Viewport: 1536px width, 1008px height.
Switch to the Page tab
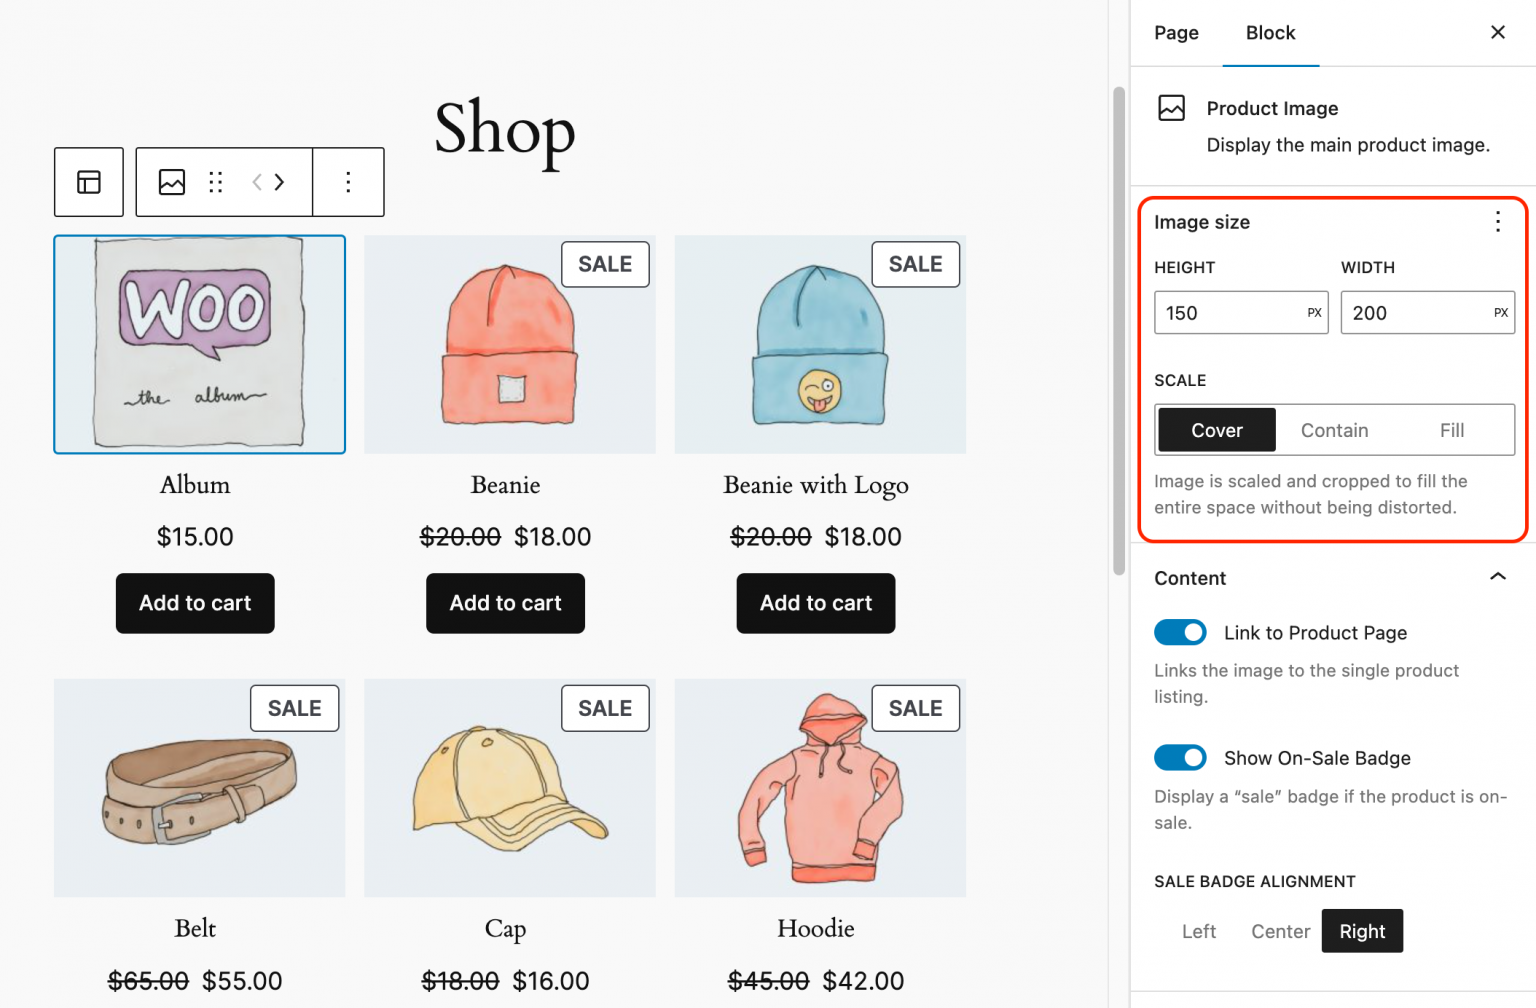pyautogui.click(x=1176, y=32)
